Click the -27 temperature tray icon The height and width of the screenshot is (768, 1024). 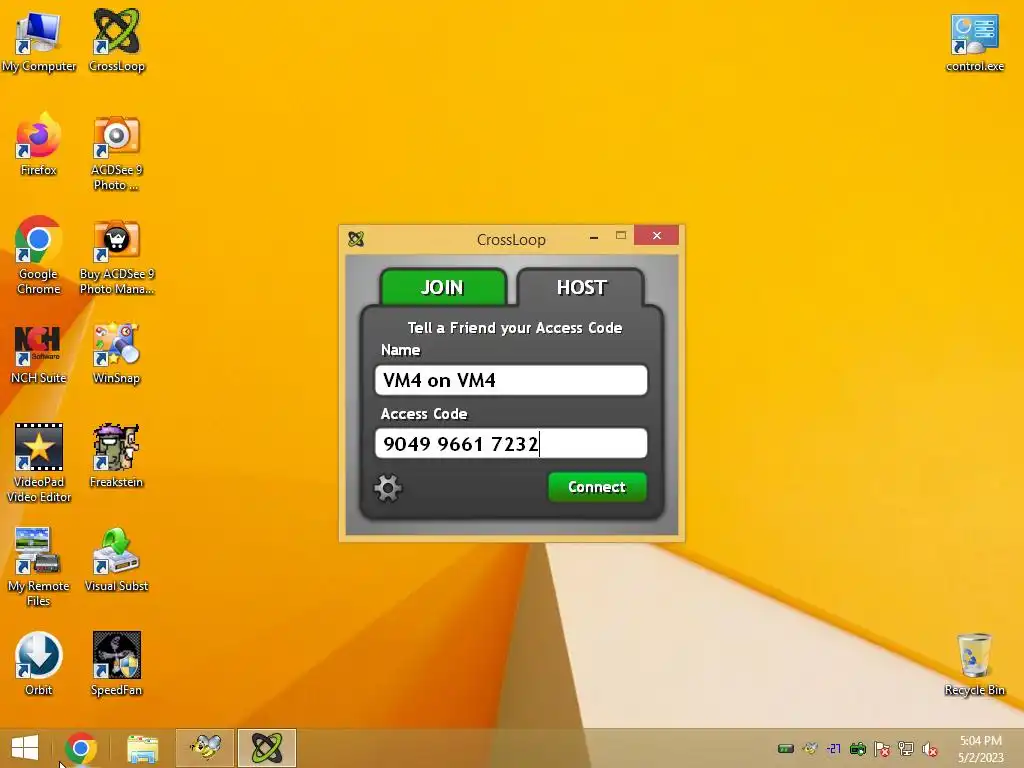click(834, 748)
